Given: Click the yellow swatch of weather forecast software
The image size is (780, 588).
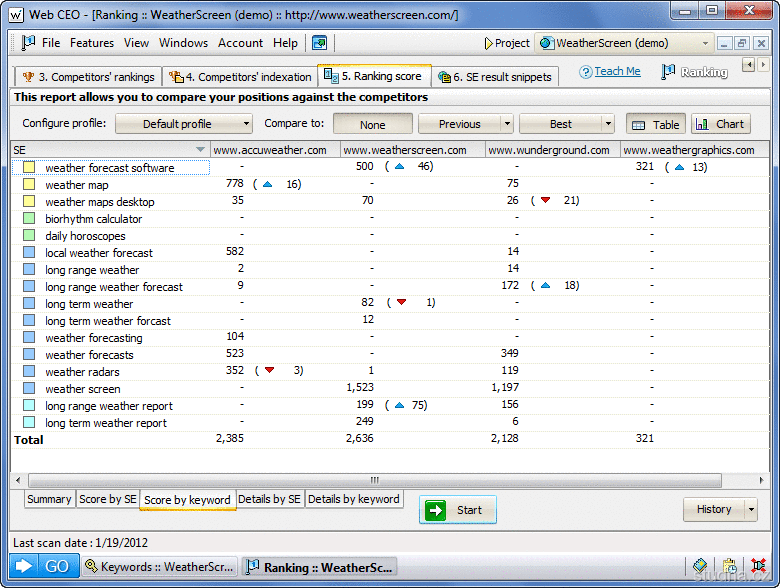Looking at the screenshot, I should click(x=29, y=167).
